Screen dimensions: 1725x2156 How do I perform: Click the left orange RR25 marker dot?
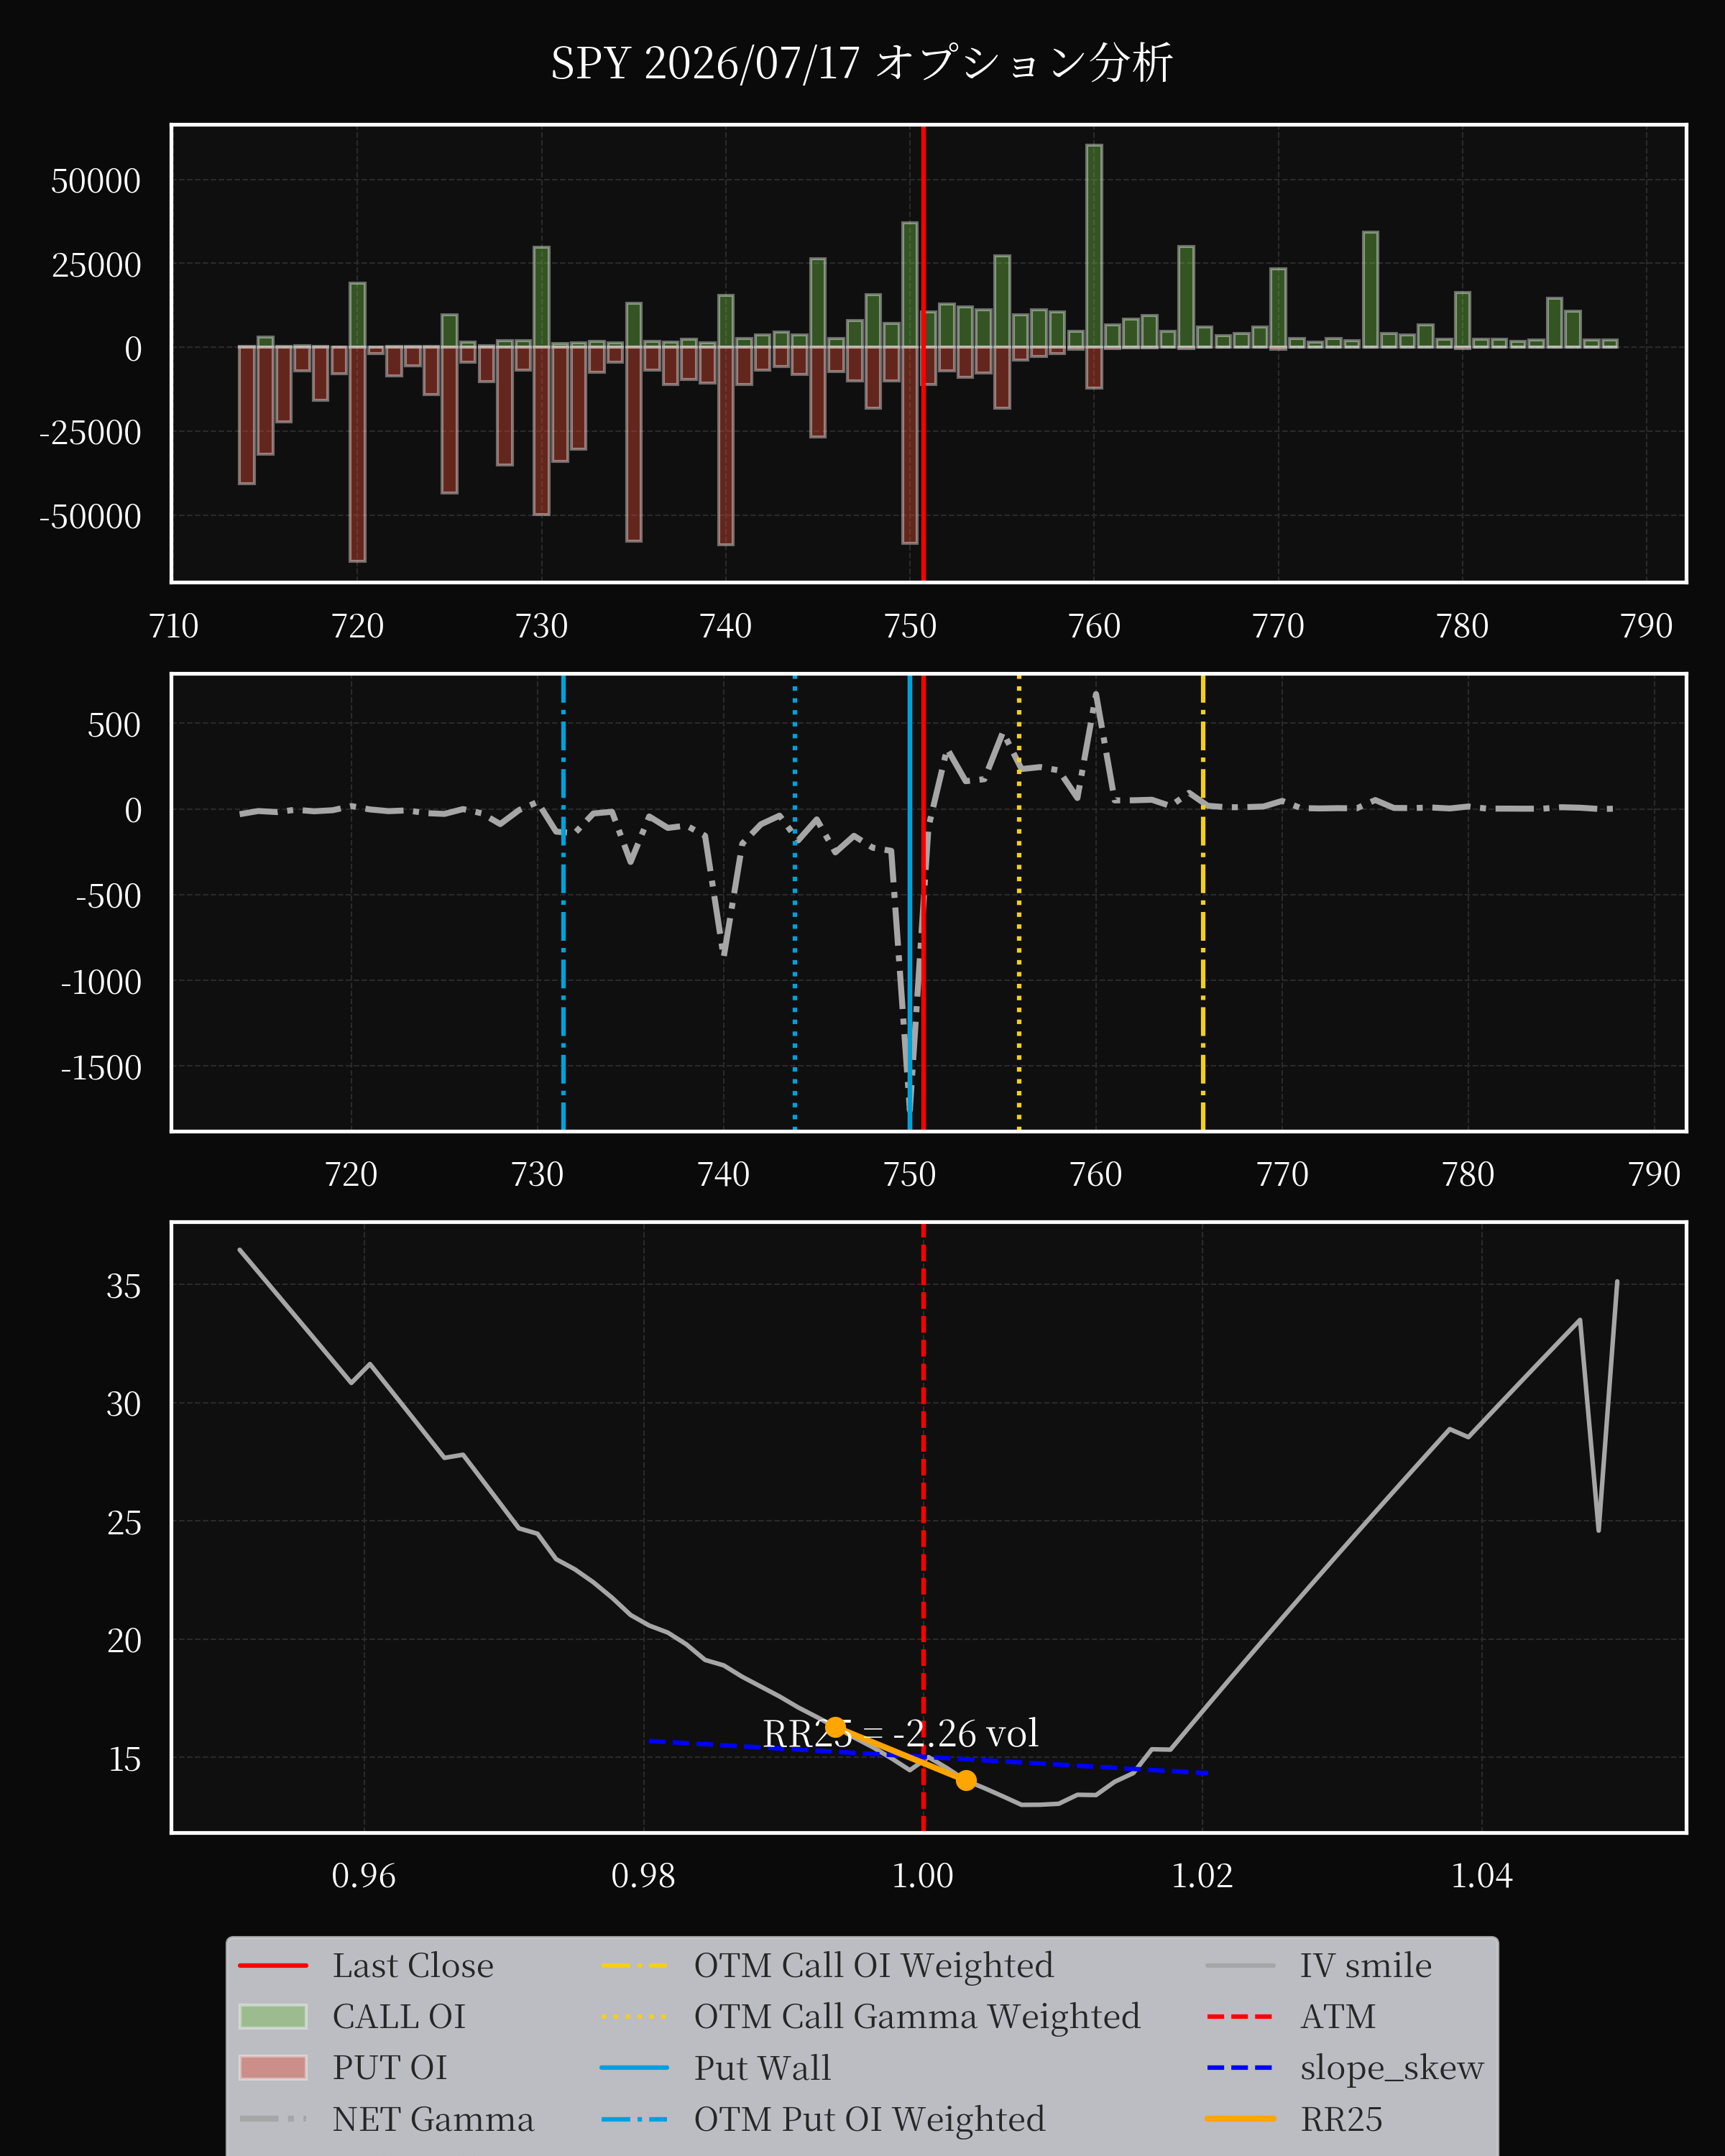point(836,1727)
